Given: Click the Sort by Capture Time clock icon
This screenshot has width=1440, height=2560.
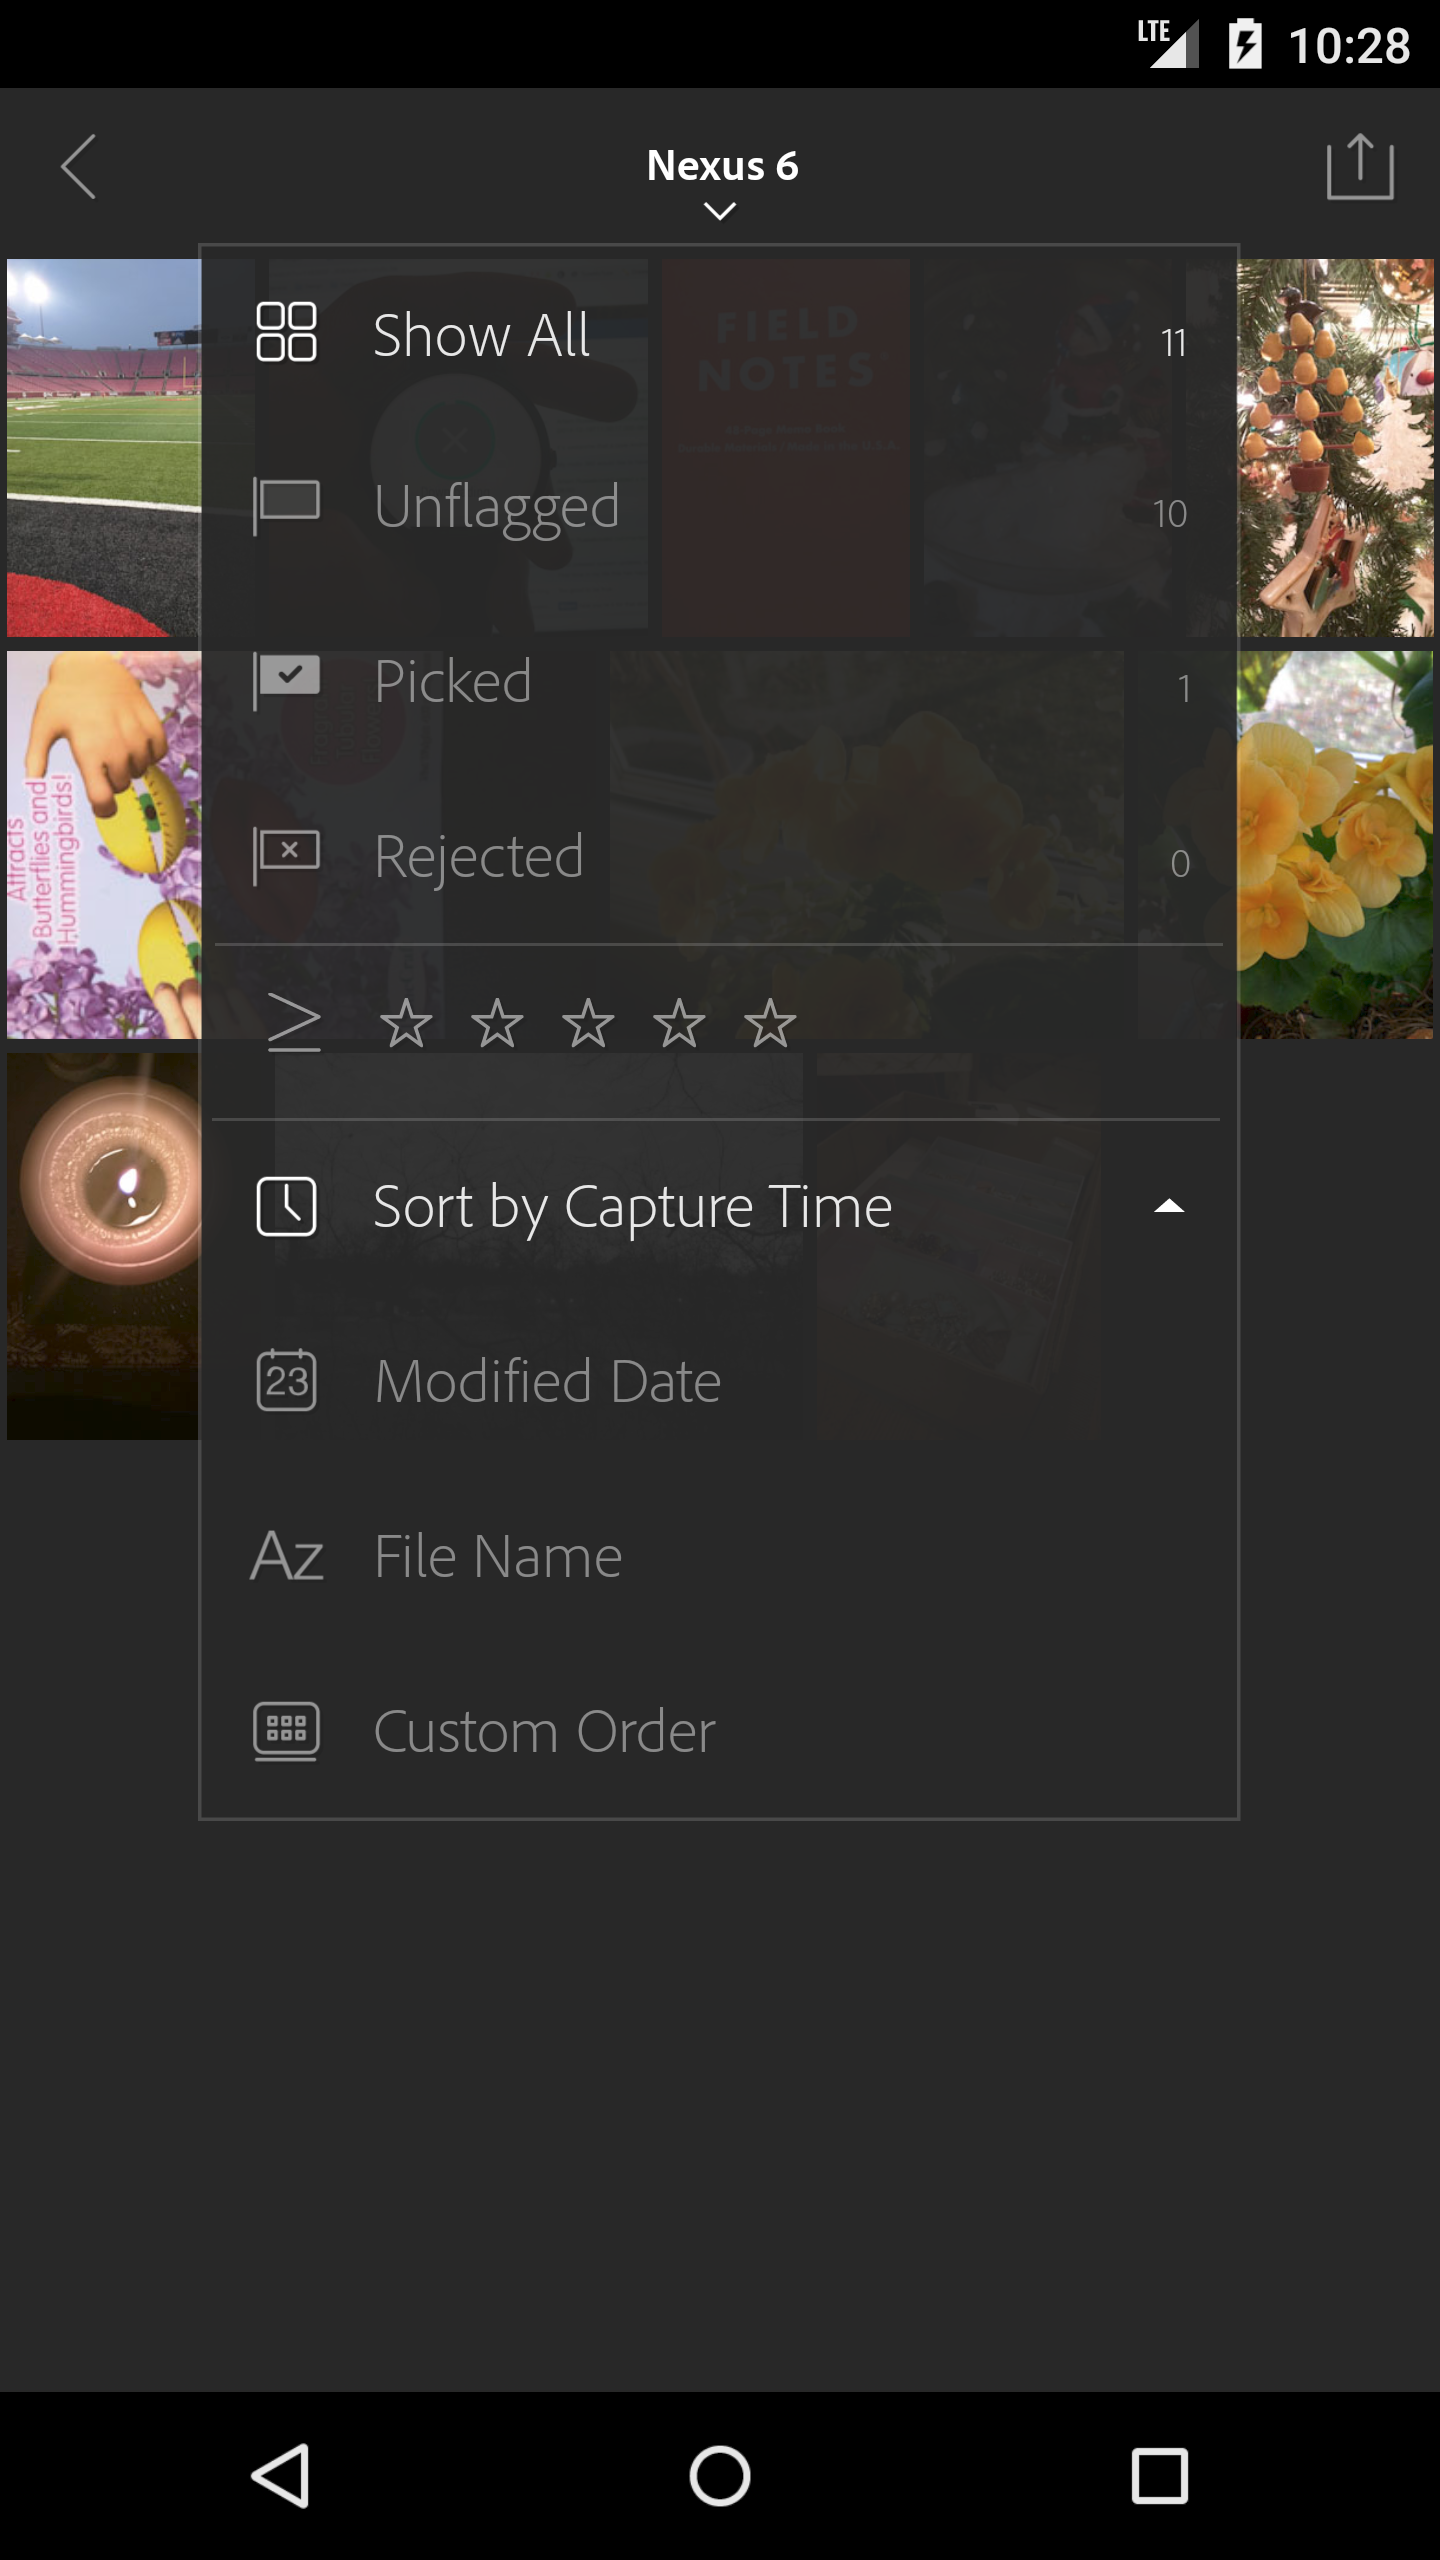Looking at the screenshot, I should click(287, 1206).
